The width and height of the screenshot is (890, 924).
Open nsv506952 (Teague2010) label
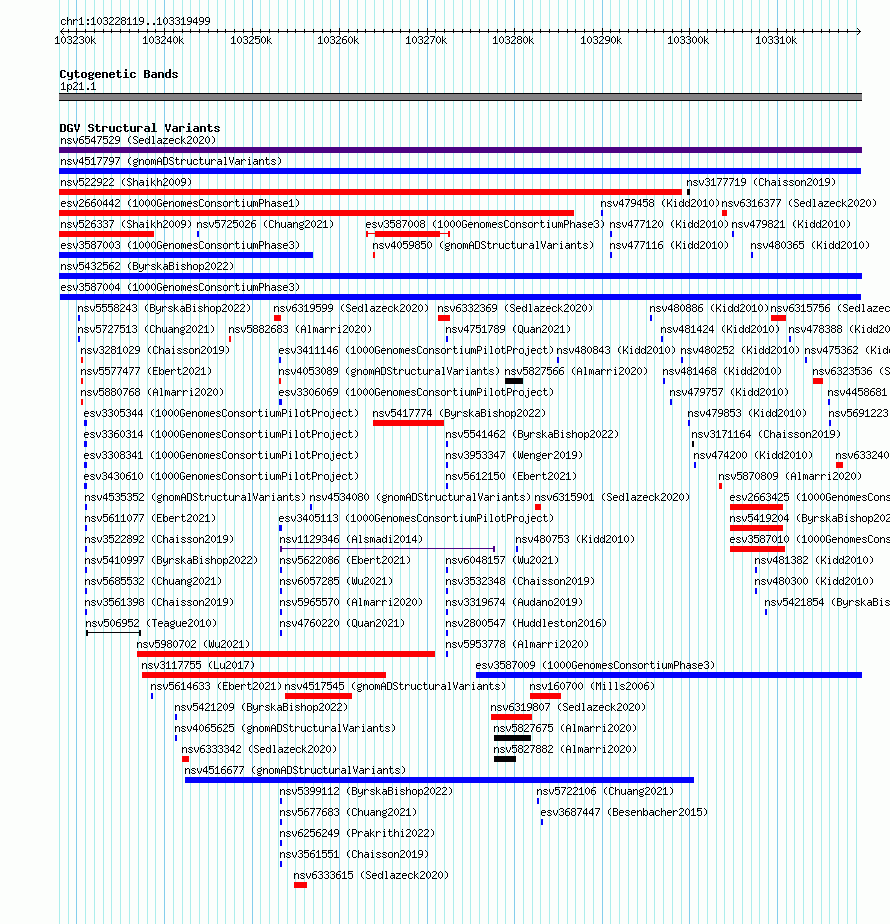(x=151, y=623)
